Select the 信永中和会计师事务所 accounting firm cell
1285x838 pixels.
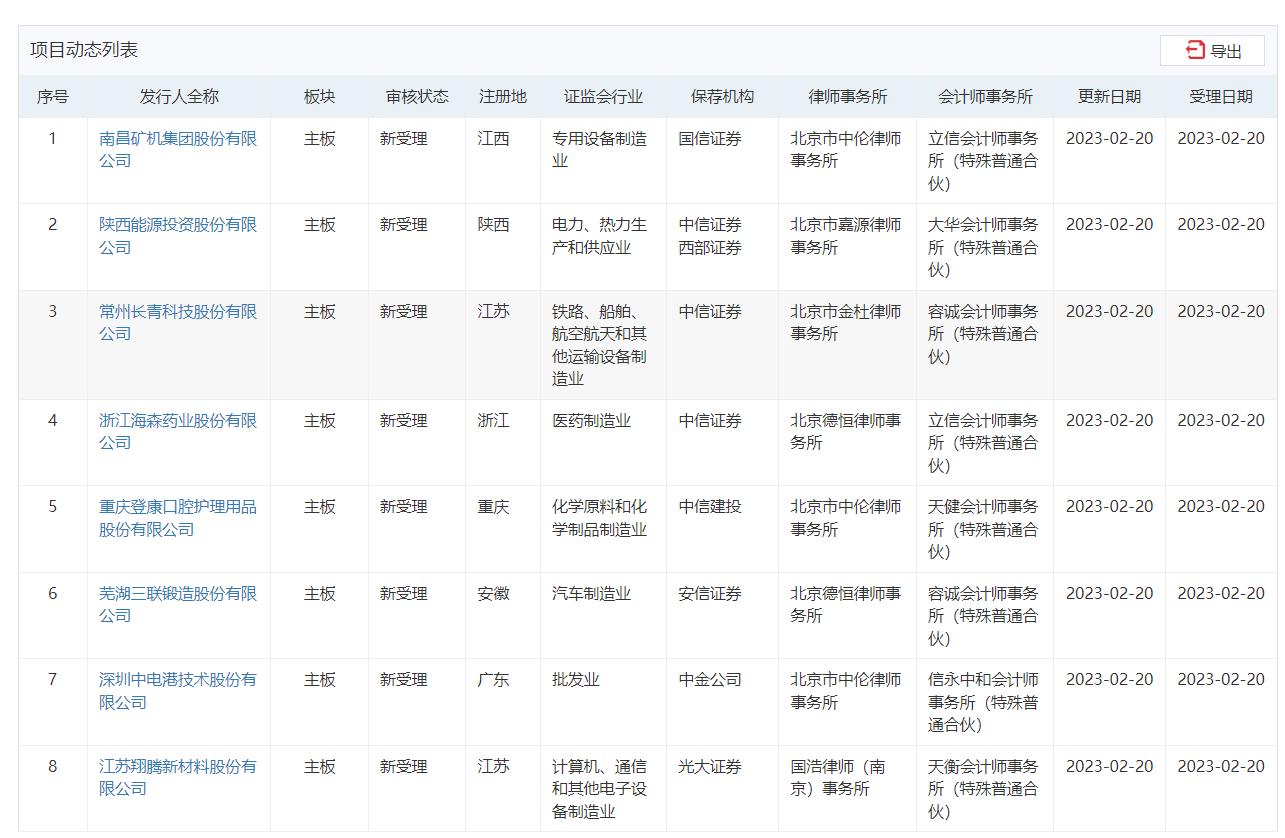[983, 702]
